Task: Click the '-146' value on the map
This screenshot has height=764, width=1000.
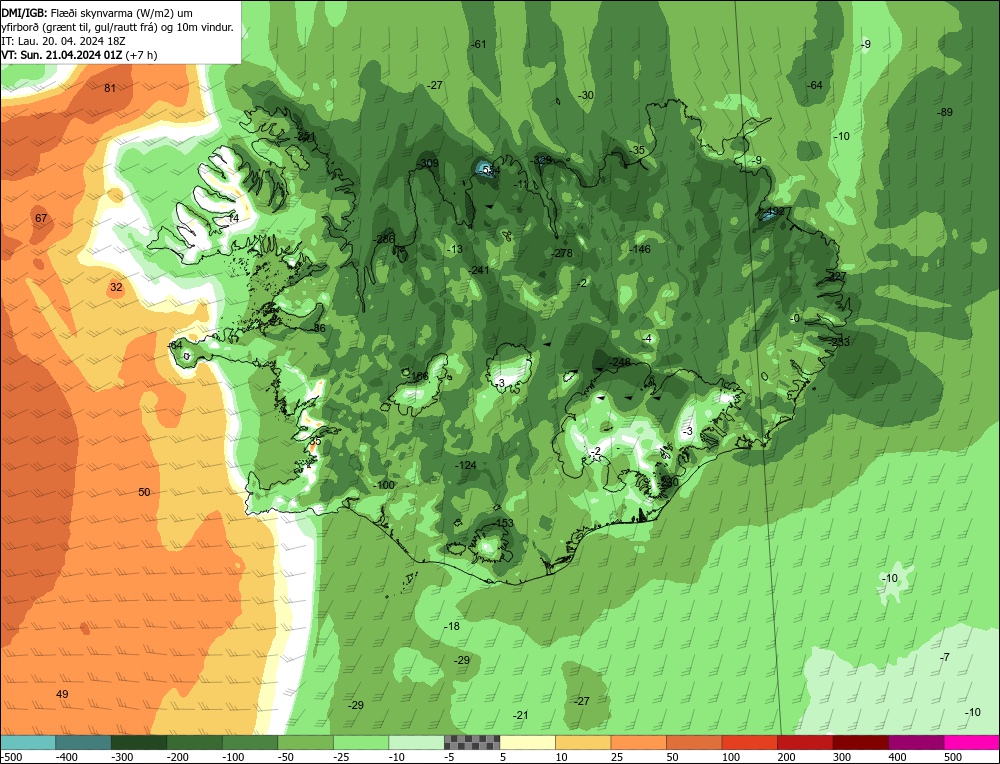Action: 639,249
